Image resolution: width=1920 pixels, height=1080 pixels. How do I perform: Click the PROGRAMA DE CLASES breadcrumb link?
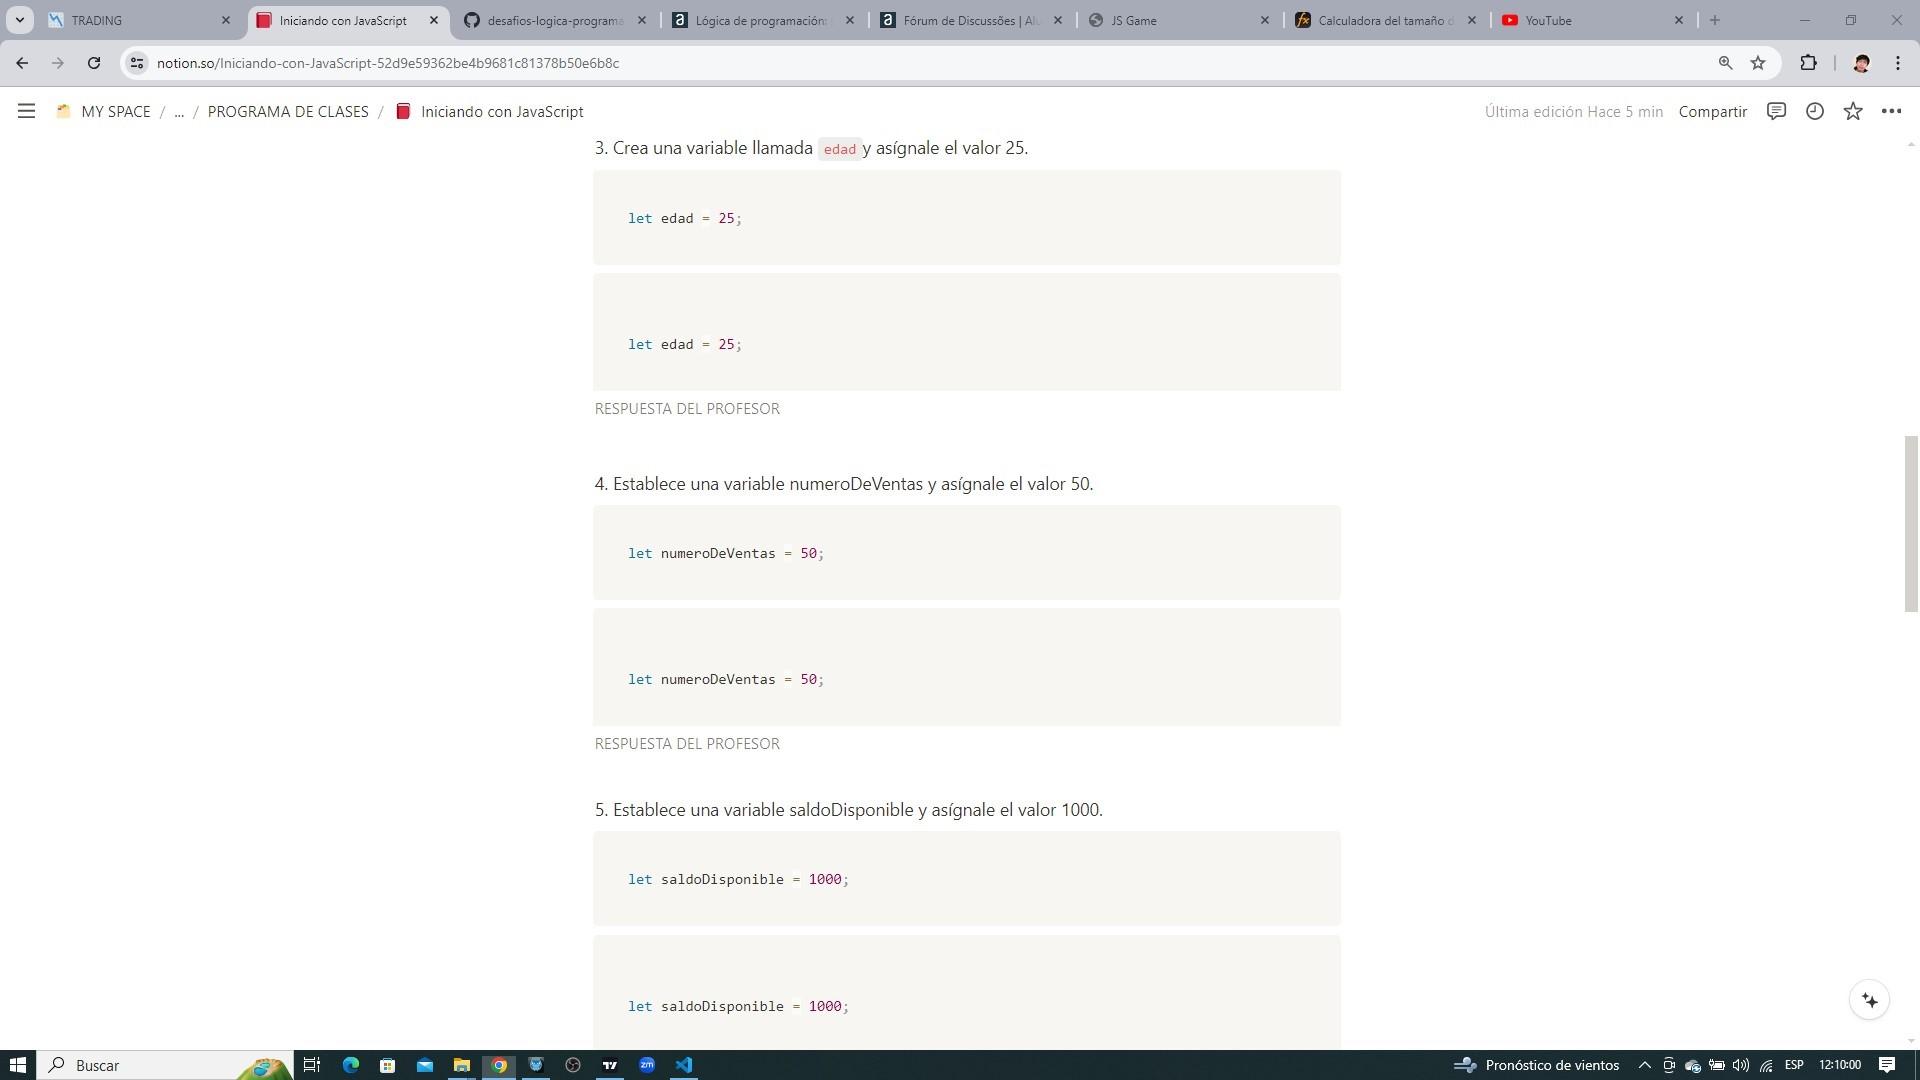click(287, 111)
